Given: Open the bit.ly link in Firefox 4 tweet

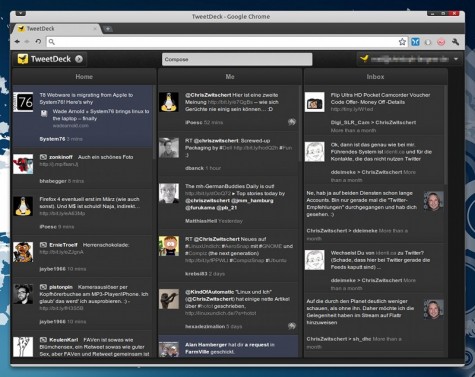Looking at the screenshot, I should [62, 213].
